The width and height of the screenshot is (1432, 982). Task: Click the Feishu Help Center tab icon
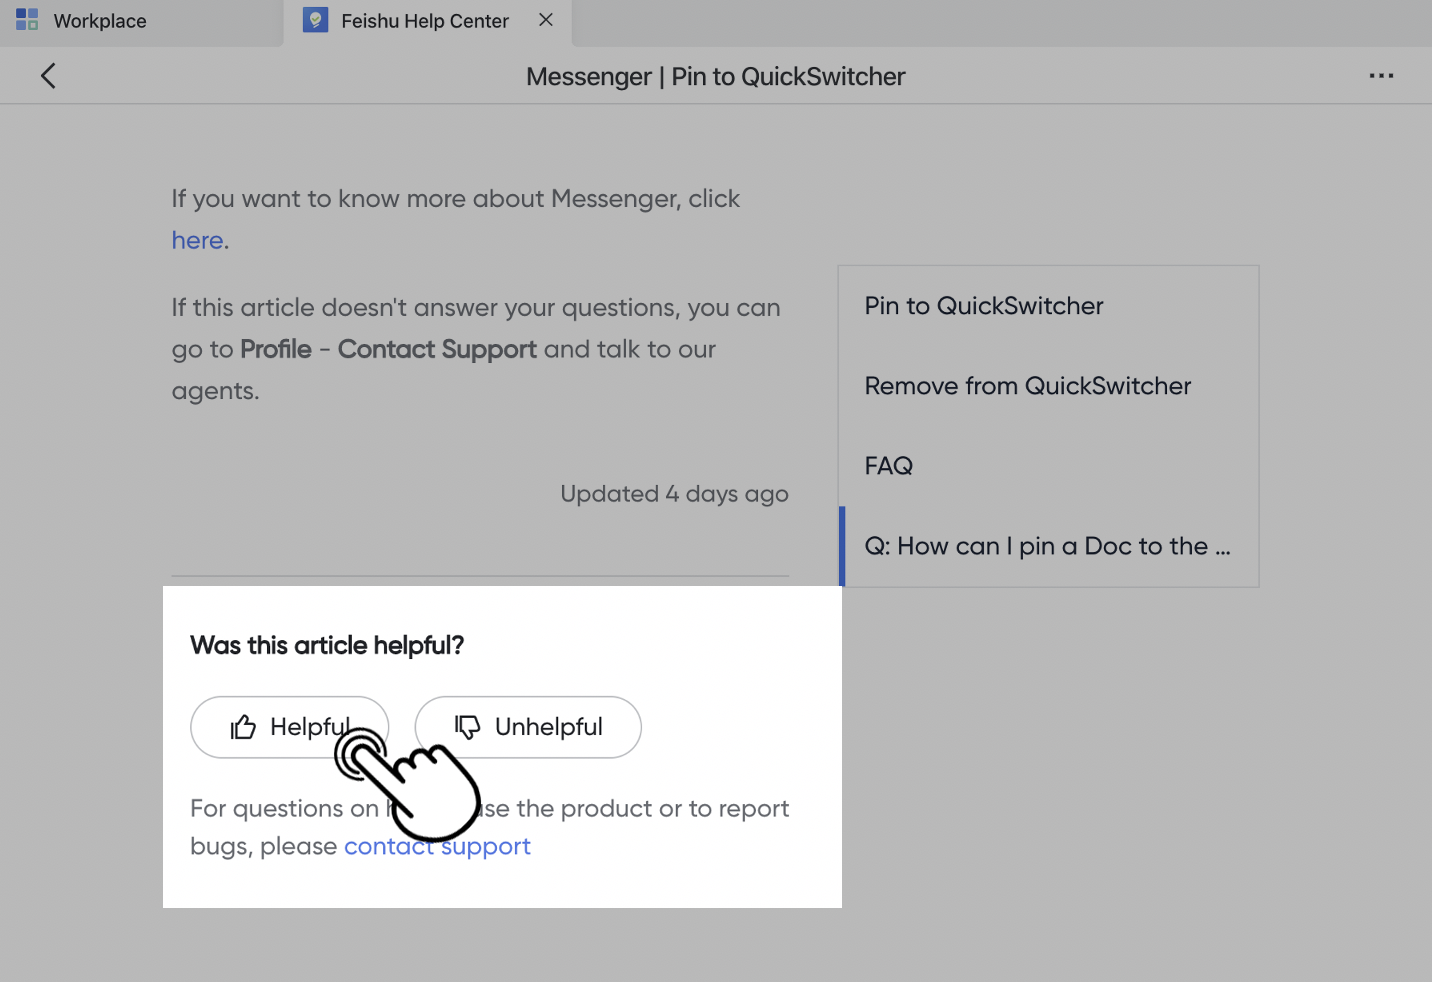[315, 20]
